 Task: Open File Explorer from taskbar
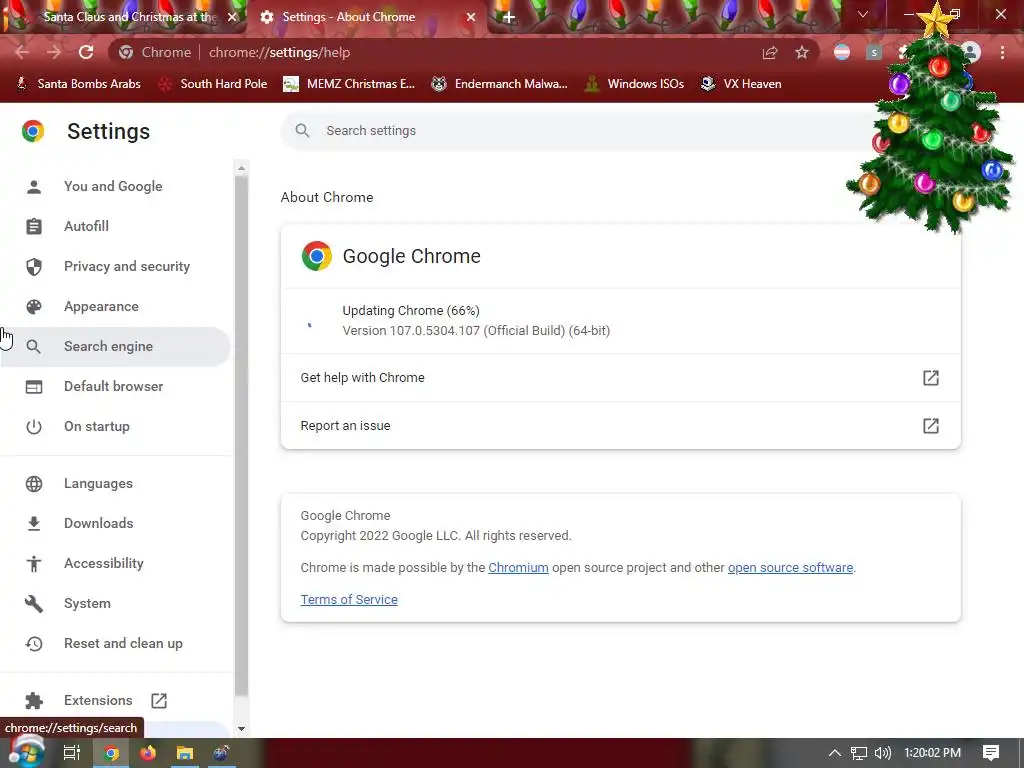[x=185, y=753]
